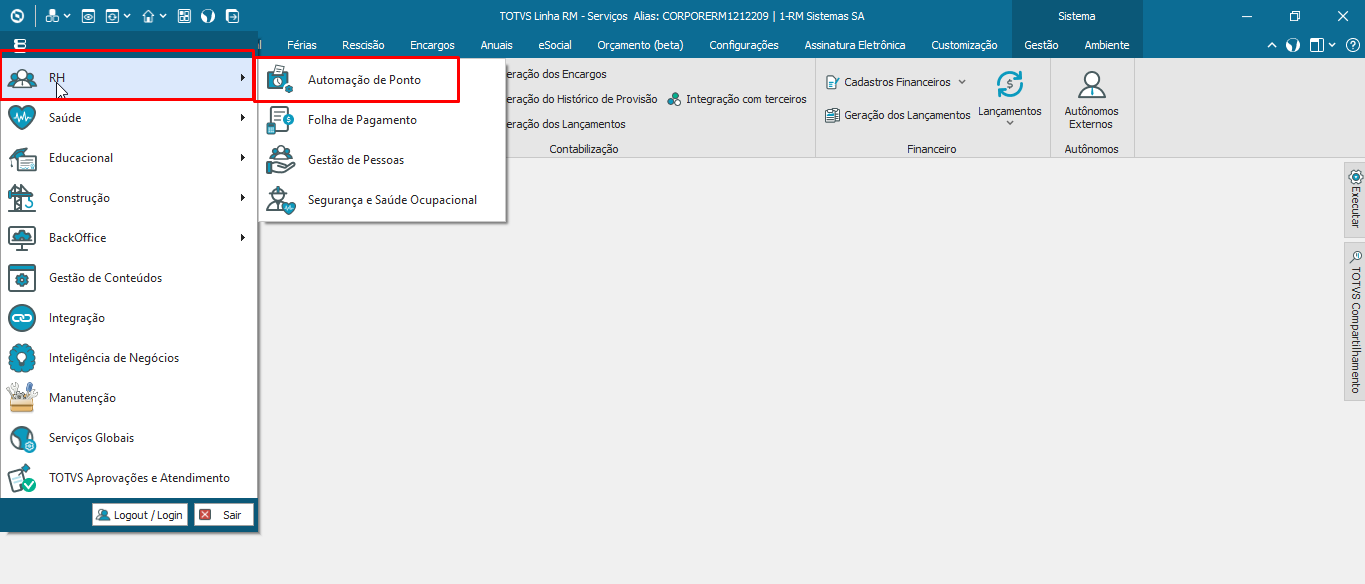1365x584 pixels.
Task: Click the globe icon in quick toolbar
Action: [208, 16]
